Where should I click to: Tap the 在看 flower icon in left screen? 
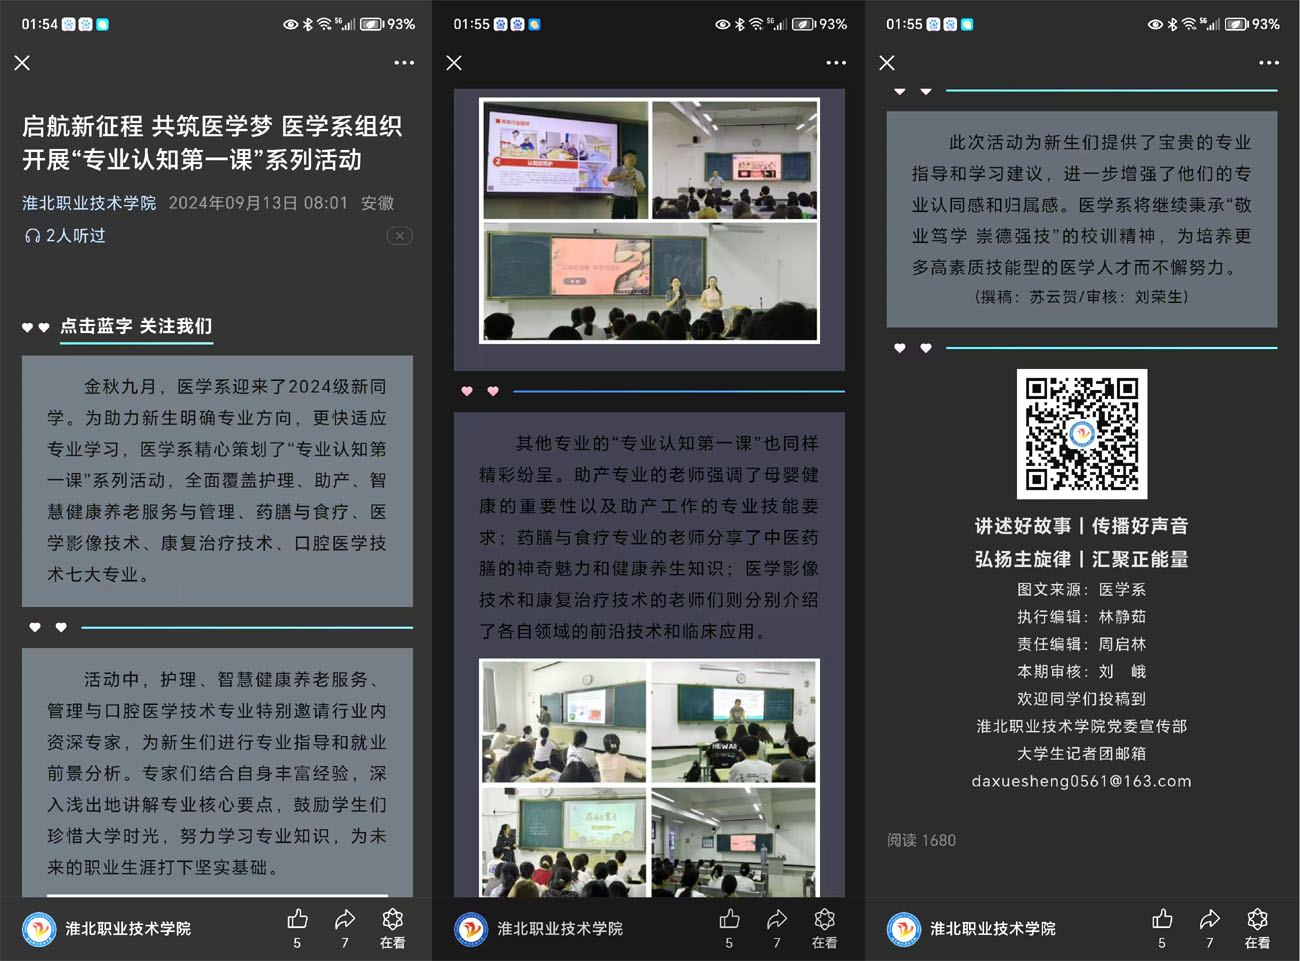(x=393, y=919)
